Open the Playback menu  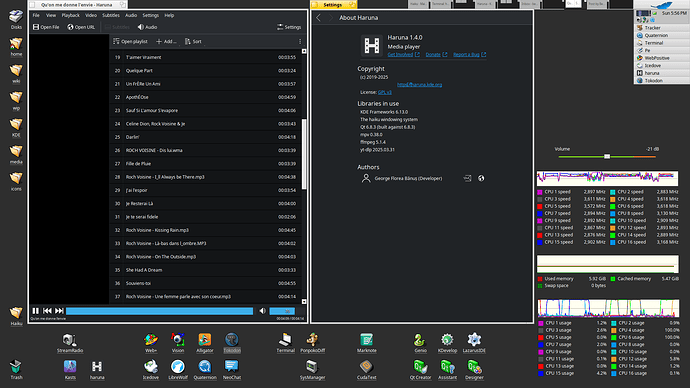70,15
